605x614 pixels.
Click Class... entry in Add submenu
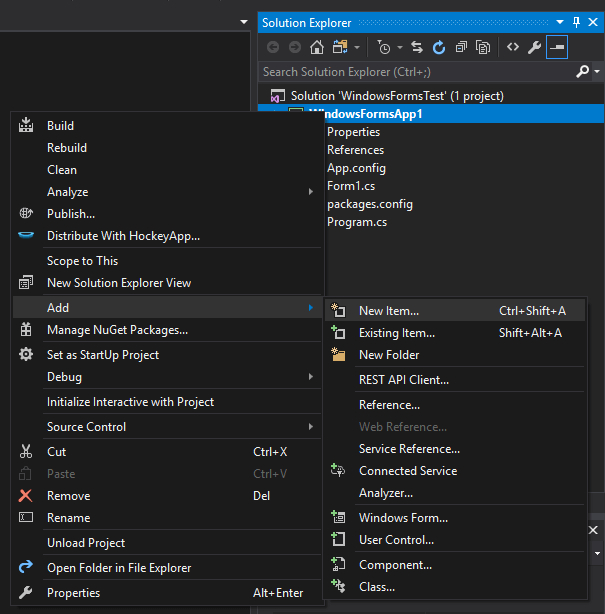(x=377, y=587)
